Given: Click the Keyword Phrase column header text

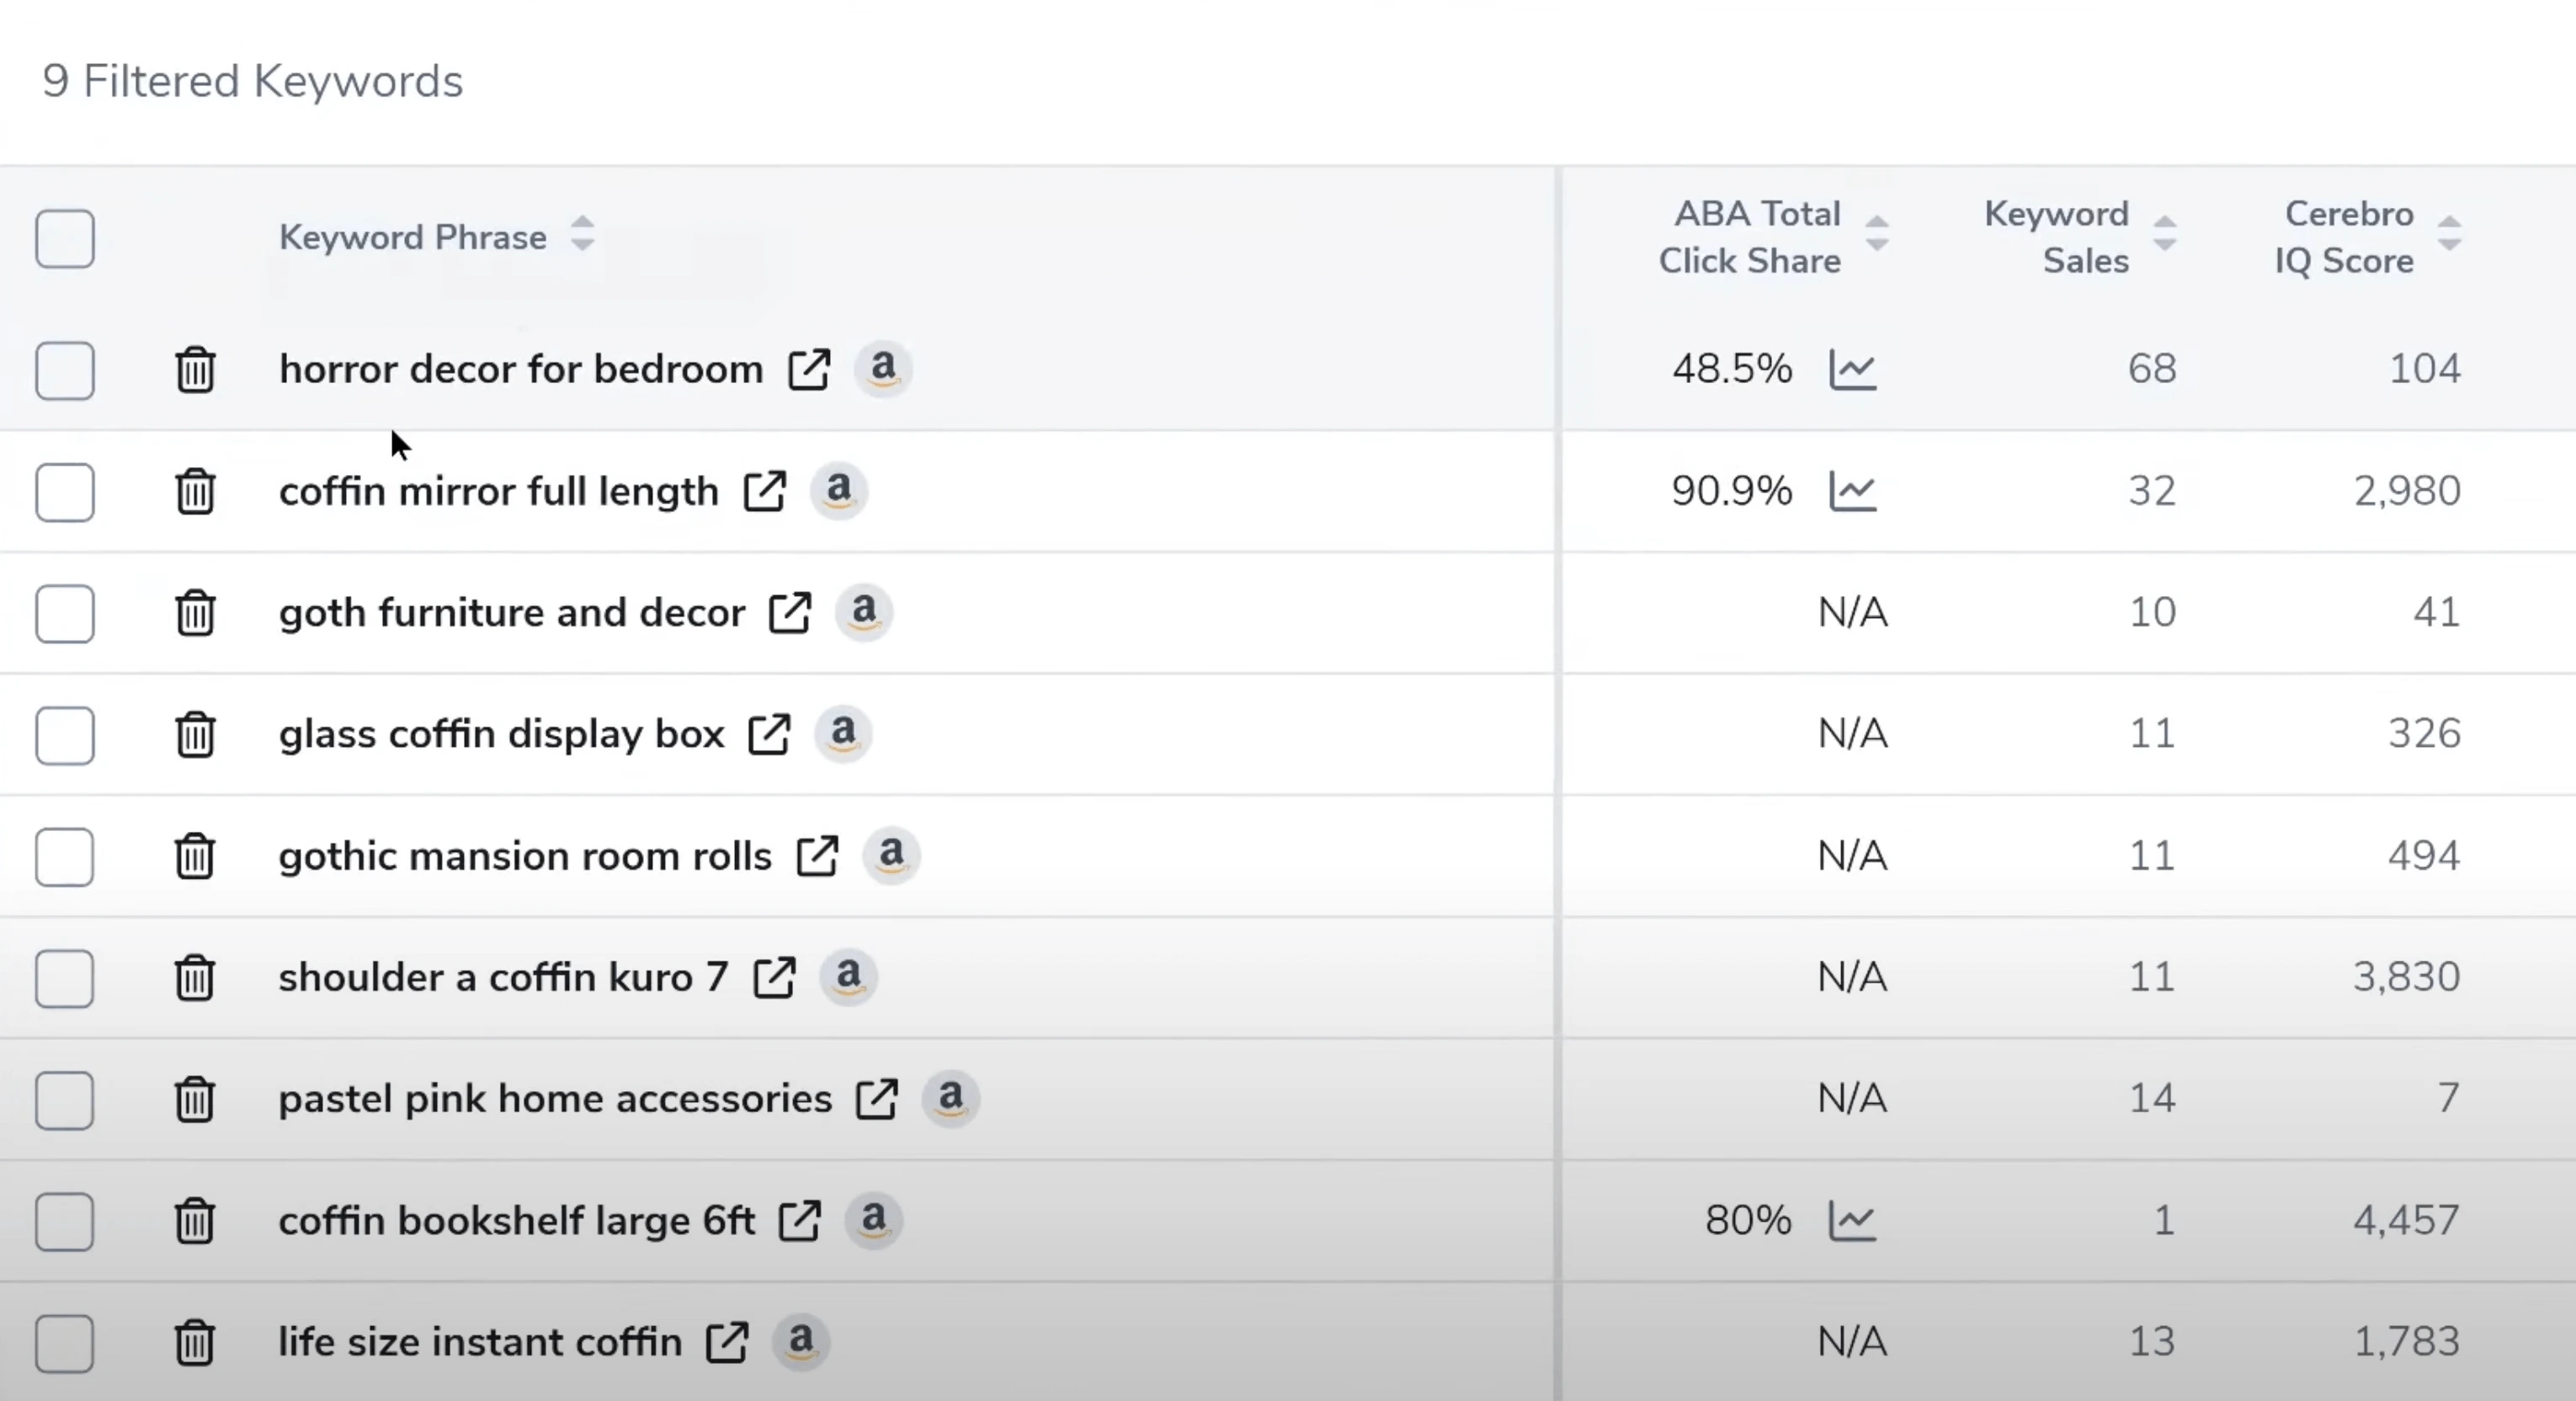Looking at the screenshot, I should (x=412, y=238).
